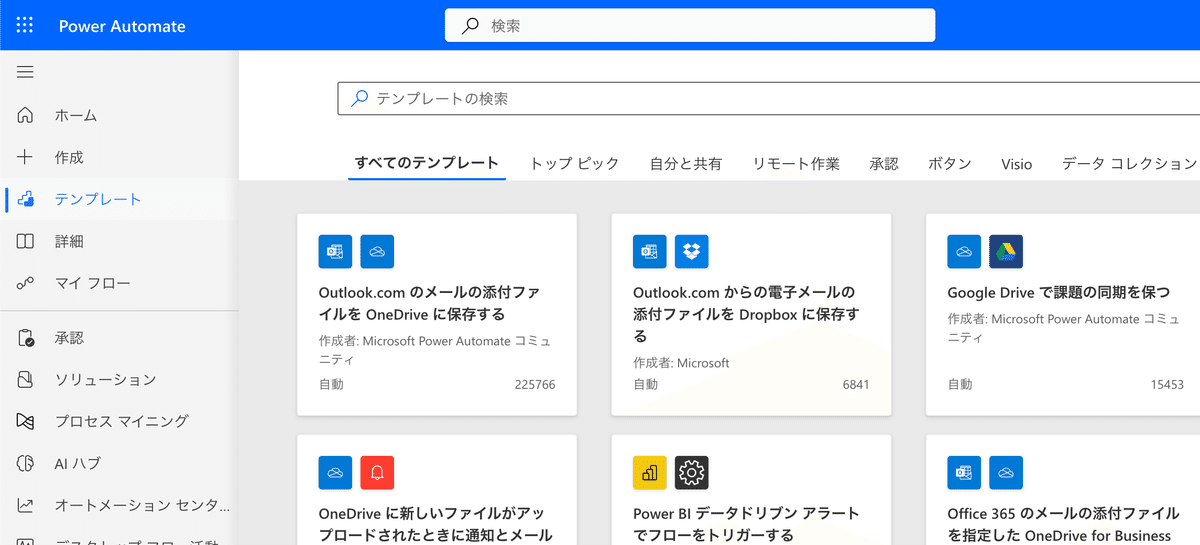The width and height of the screenshot is (1200, 545).
Task: Open Power BI データドリブン アラート template
Action: click(x=751, y=490)
